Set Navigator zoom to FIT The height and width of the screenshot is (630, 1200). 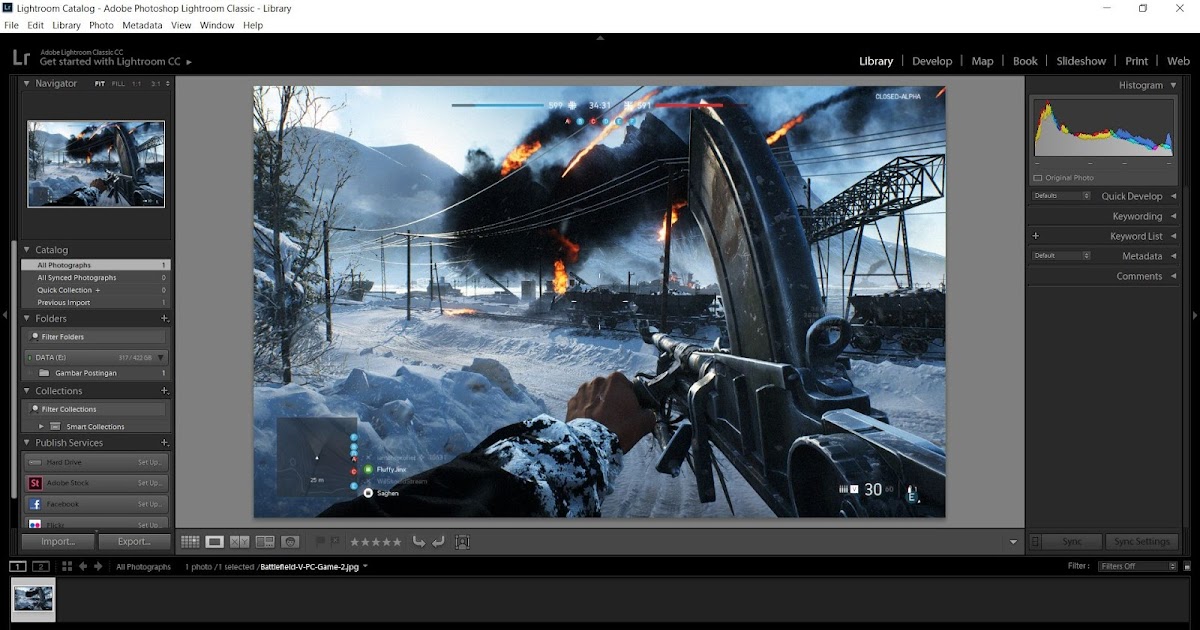point(100,84)
